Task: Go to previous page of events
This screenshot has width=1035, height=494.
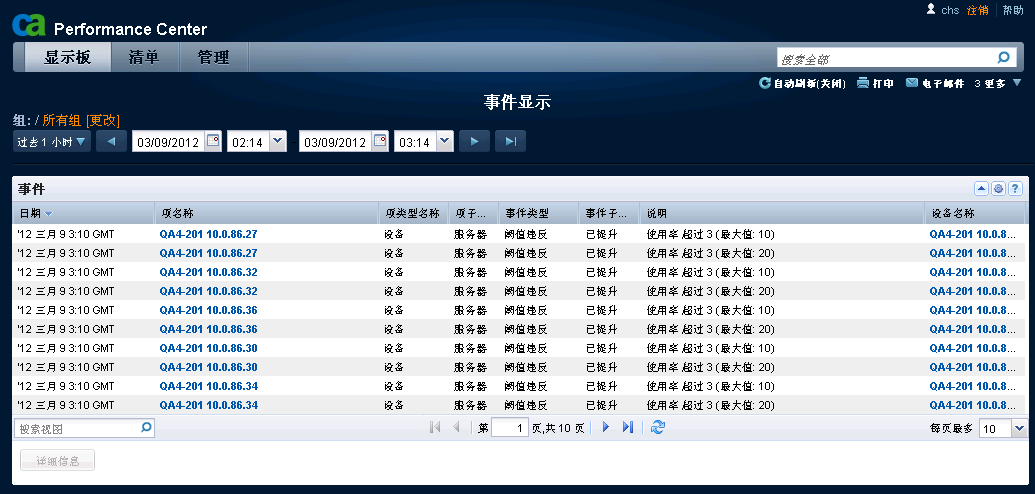Action: coord(456,428)
